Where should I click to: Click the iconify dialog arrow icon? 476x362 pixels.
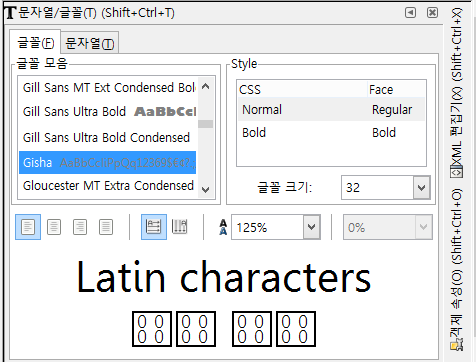coord(410,13)
